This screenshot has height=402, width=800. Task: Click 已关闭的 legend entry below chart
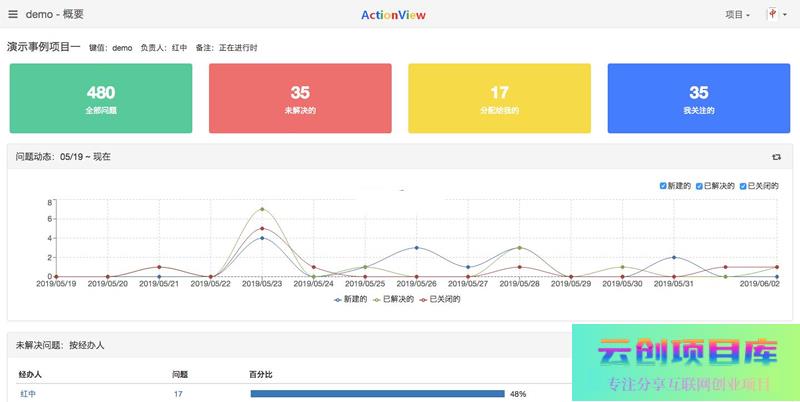click(440, 299)
